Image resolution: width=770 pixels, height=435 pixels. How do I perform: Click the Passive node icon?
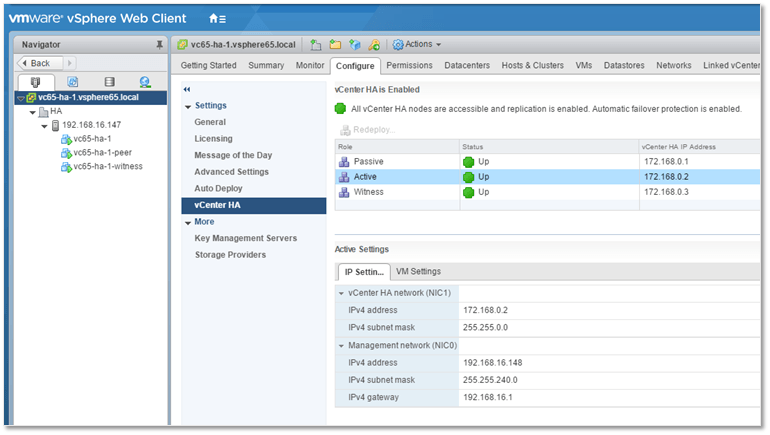pyautogui.click(x=344, y=162)
